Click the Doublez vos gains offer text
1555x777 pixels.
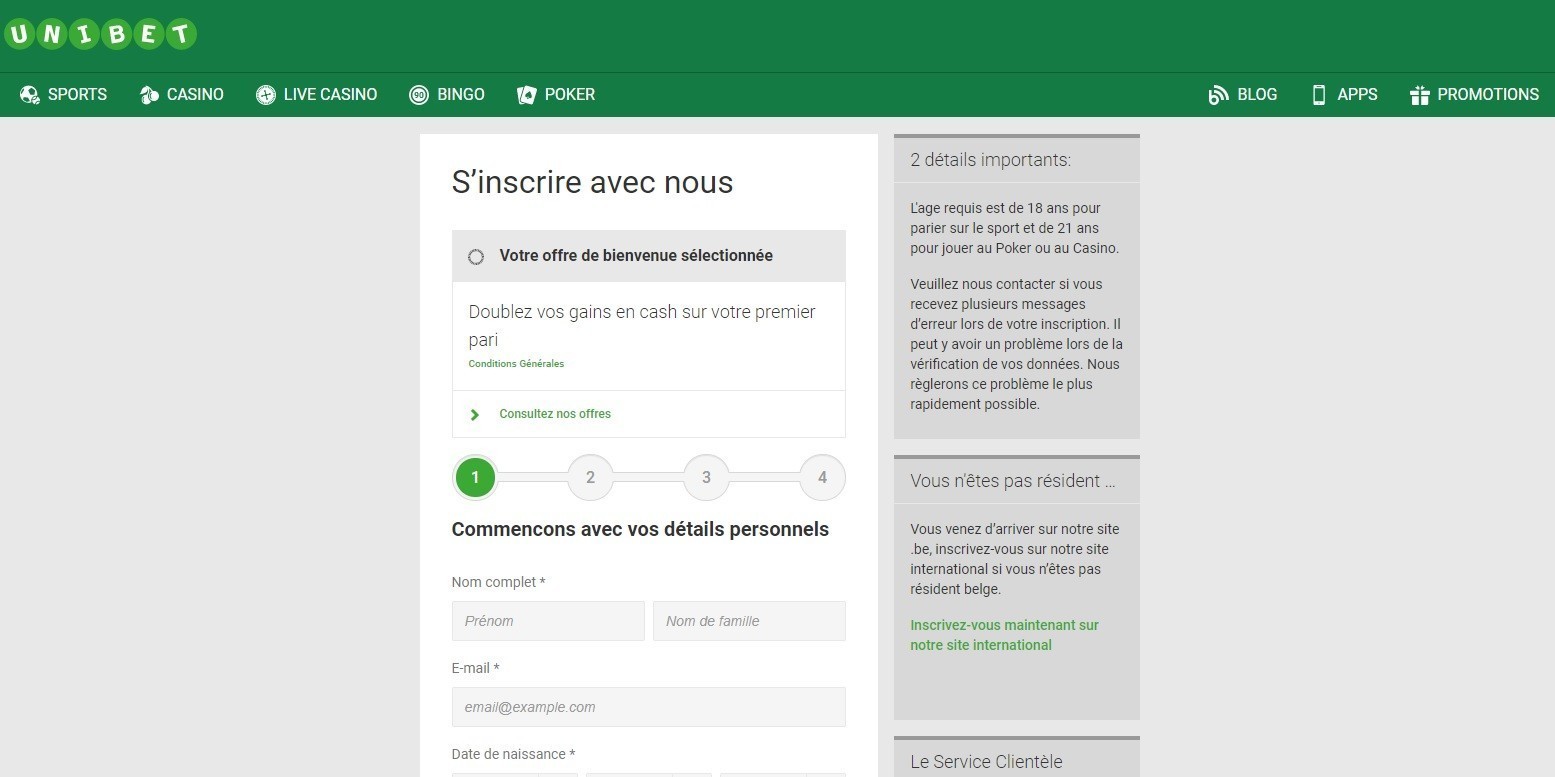point(642,326)
